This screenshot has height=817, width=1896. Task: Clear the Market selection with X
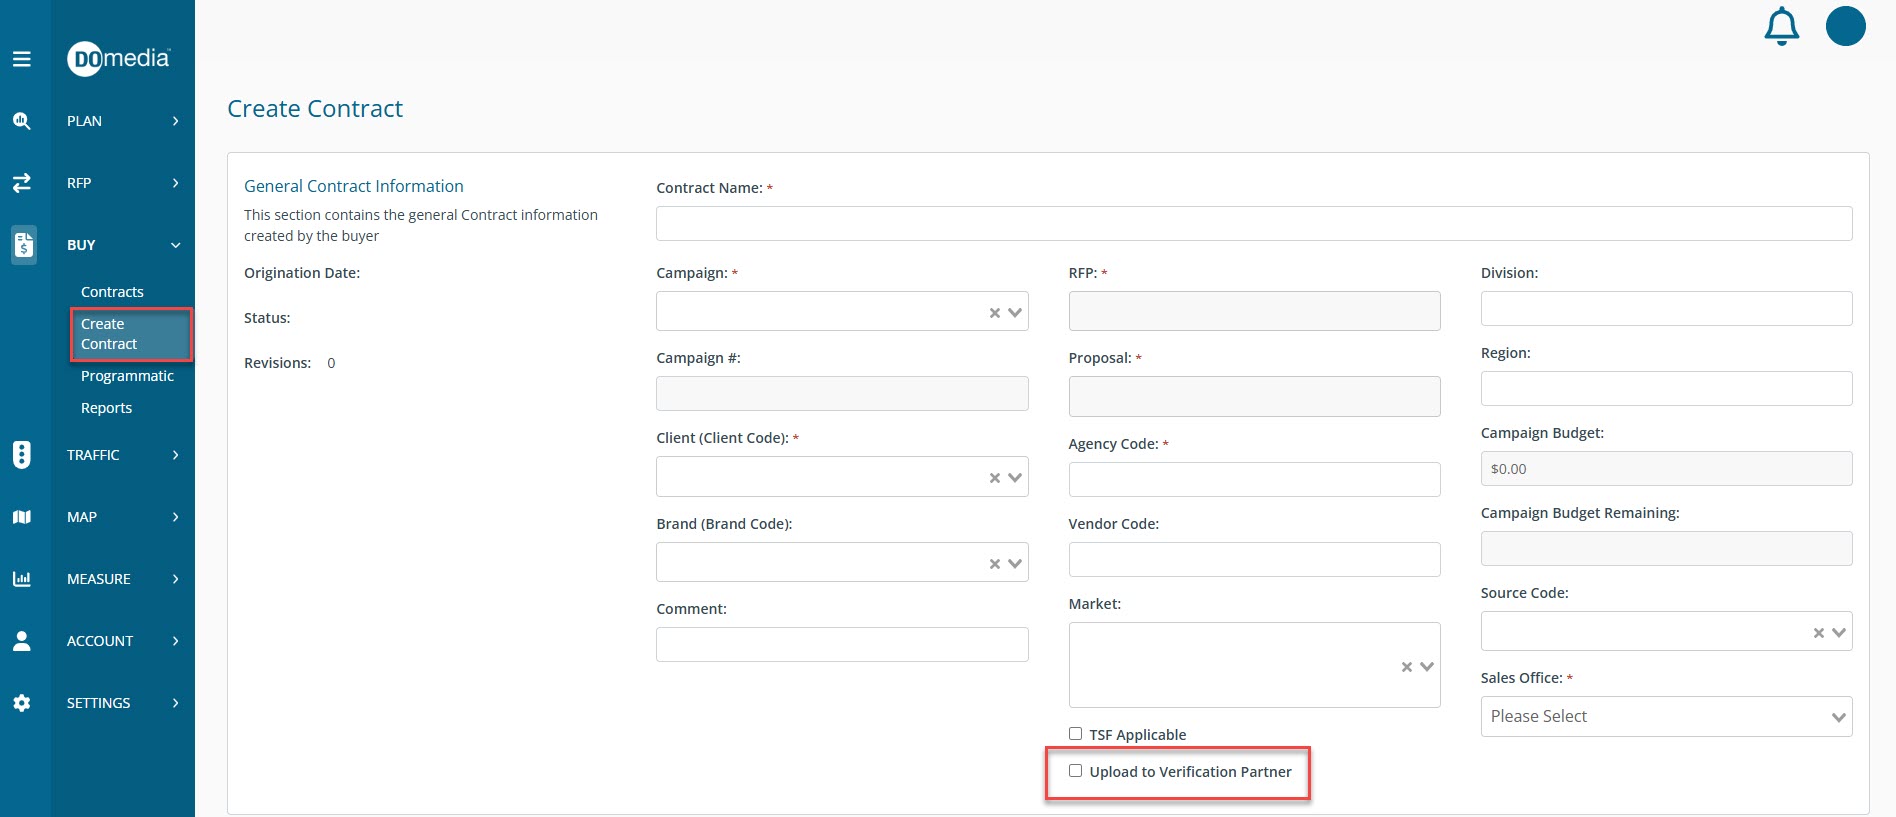click(1407, 667)
